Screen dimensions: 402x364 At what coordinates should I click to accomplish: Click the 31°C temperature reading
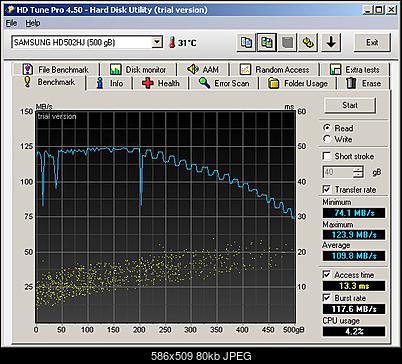pos(187,43)
